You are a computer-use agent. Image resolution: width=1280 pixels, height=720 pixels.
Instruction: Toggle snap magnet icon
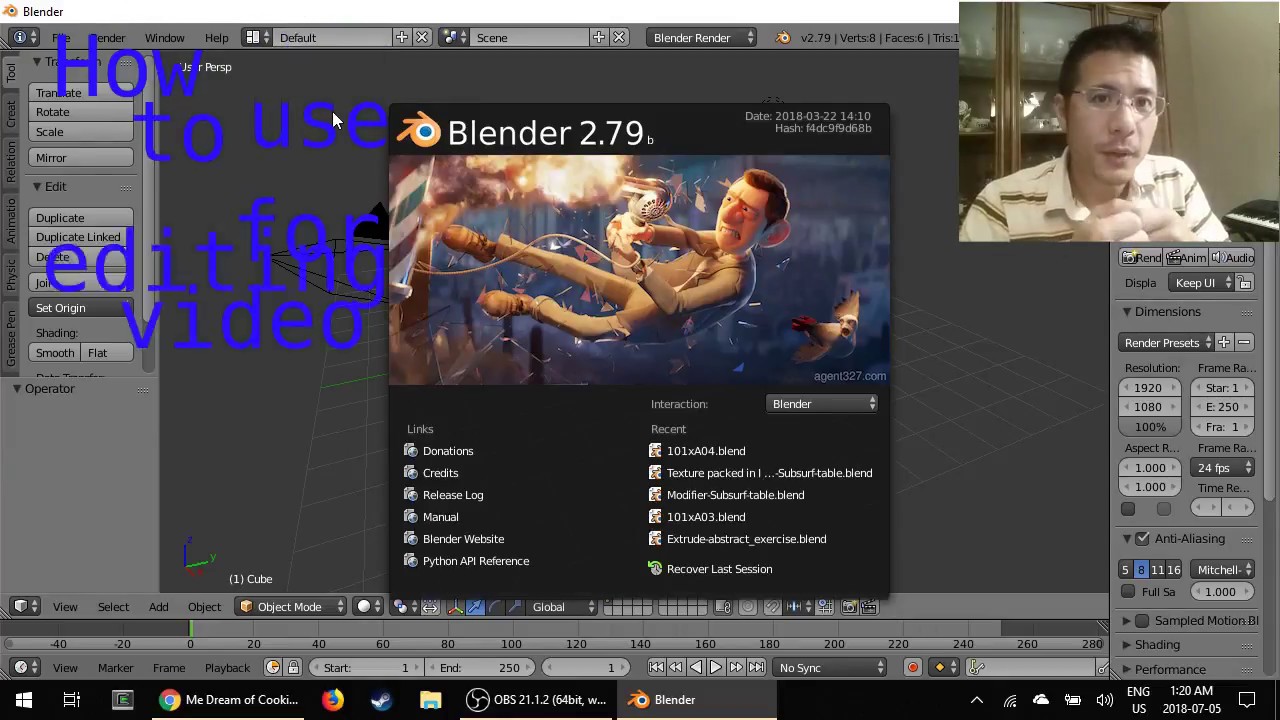click(x=772, y=606)
